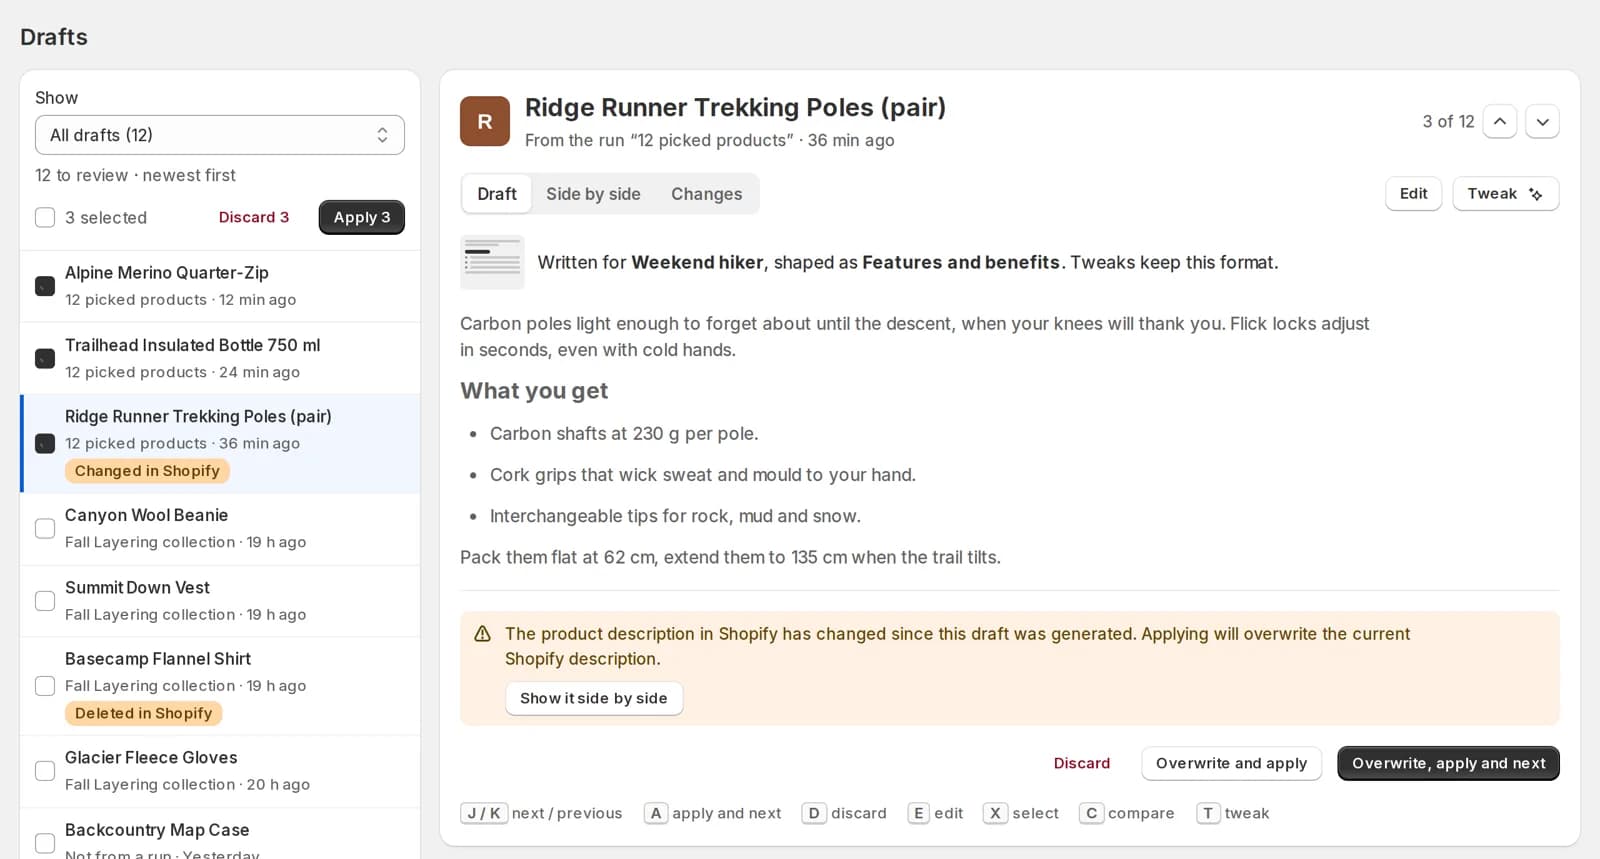
Task: Click the R product avatar icon
Action: click(x=485, y=121)
